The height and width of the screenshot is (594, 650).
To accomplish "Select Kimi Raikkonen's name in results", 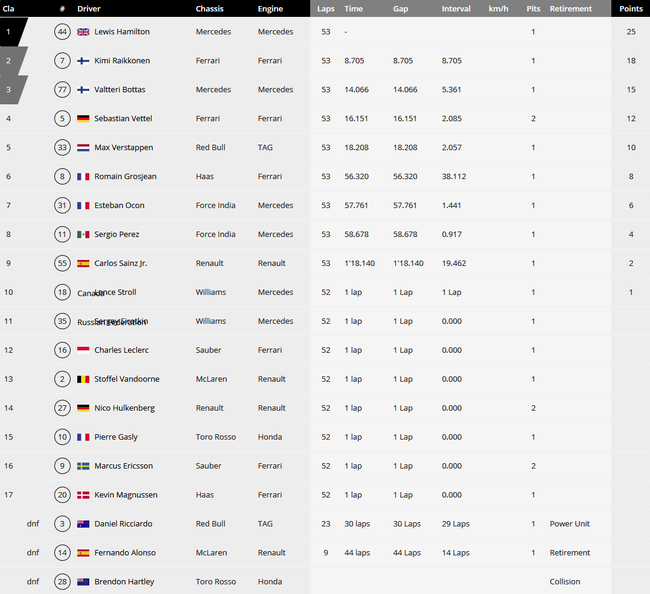I will (x=122, y=61).
